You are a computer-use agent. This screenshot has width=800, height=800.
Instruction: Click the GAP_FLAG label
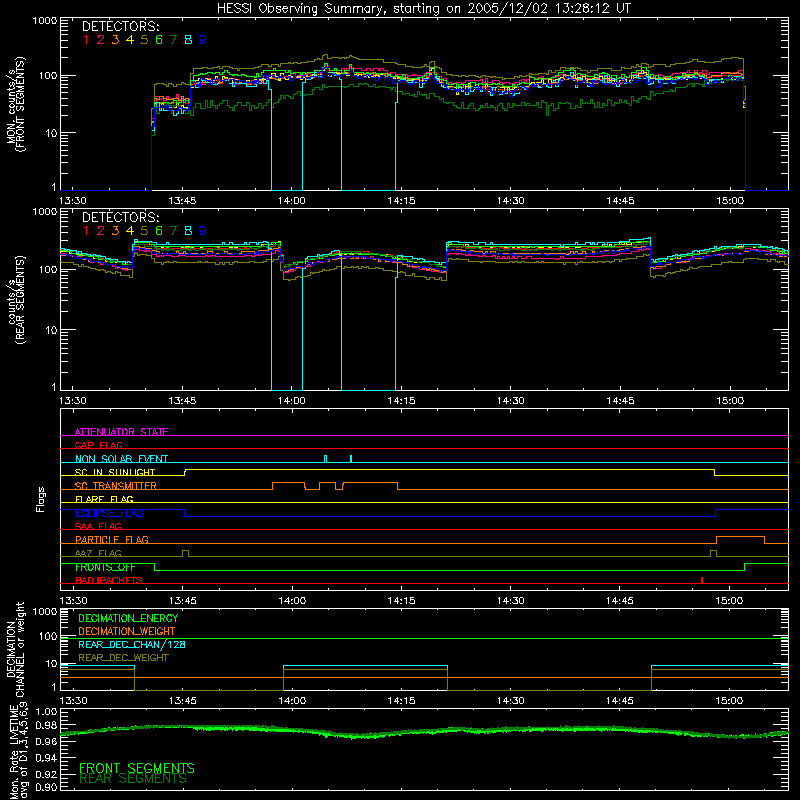click(98, 445)
